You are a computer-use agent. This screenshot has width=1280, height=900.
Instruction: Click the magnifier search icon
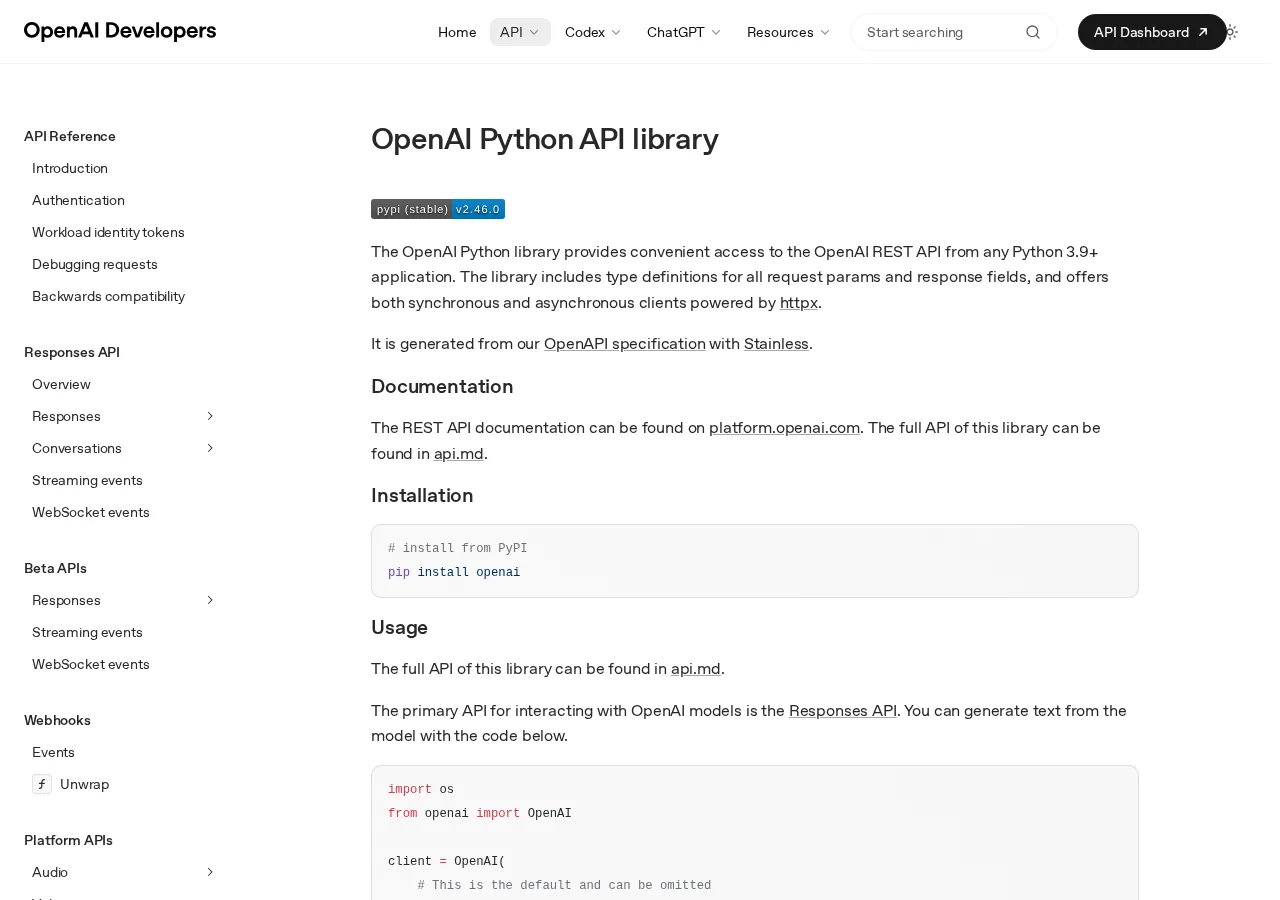pyautogui.click(x=1033, y=32)
